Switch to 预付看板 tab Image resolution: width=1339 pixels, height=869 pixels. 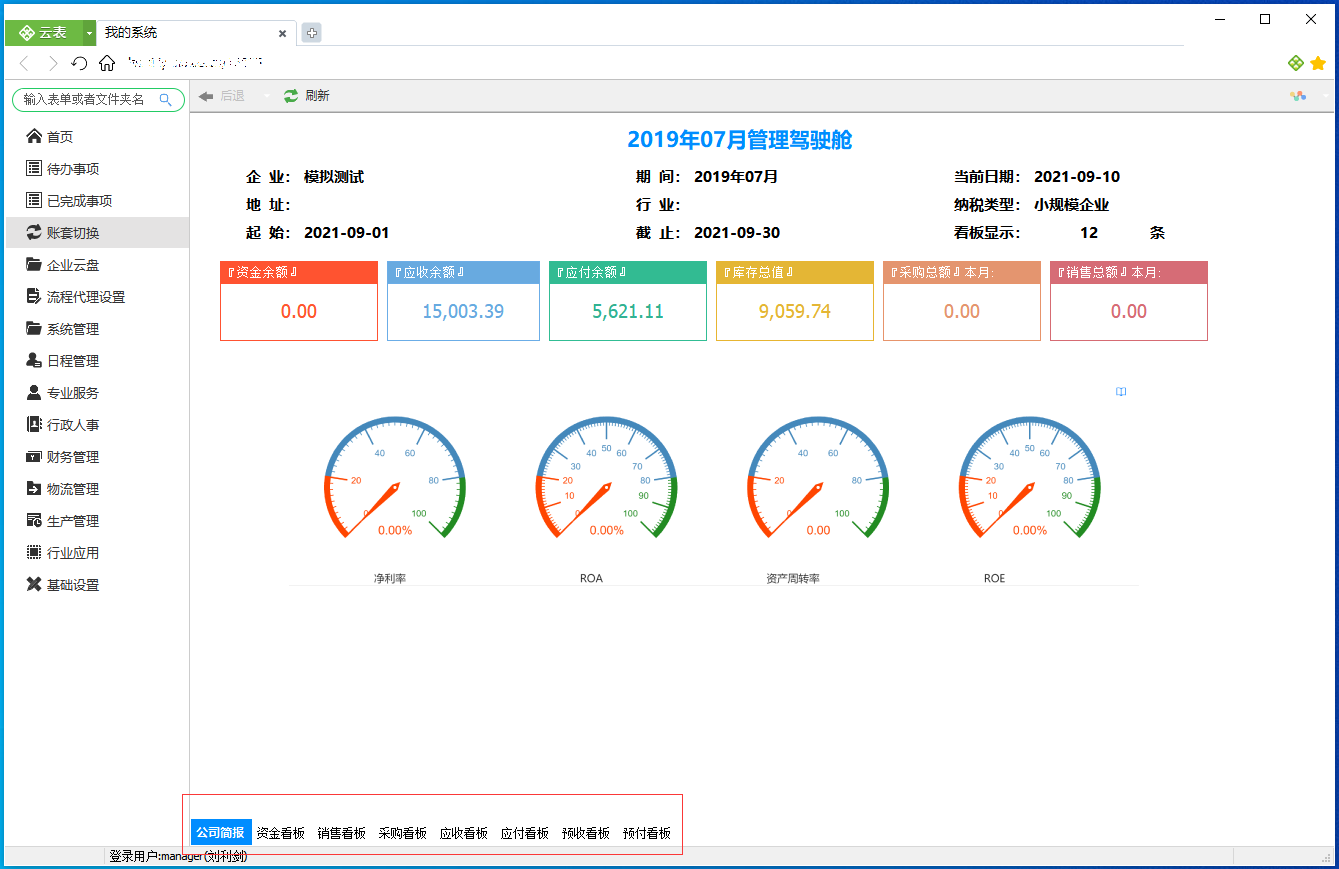click(647, 832)
